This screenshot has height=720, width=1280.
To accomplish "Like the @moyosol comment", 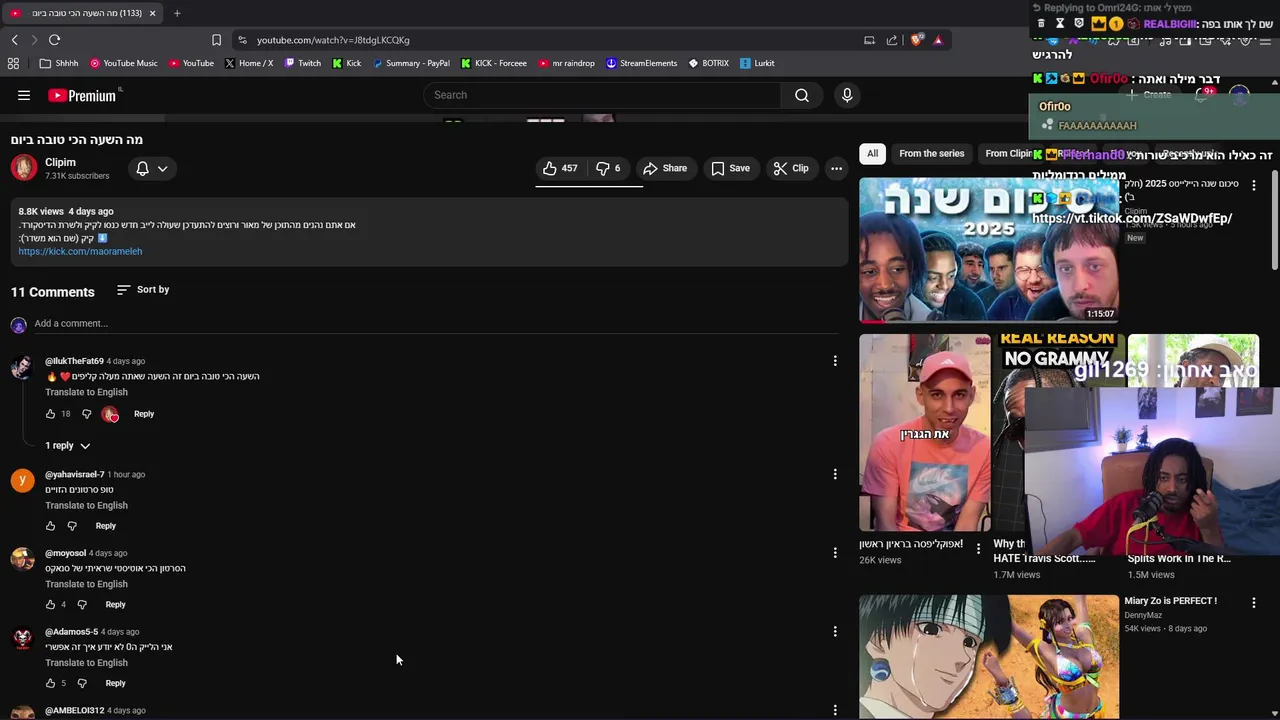I will (50, 604).
